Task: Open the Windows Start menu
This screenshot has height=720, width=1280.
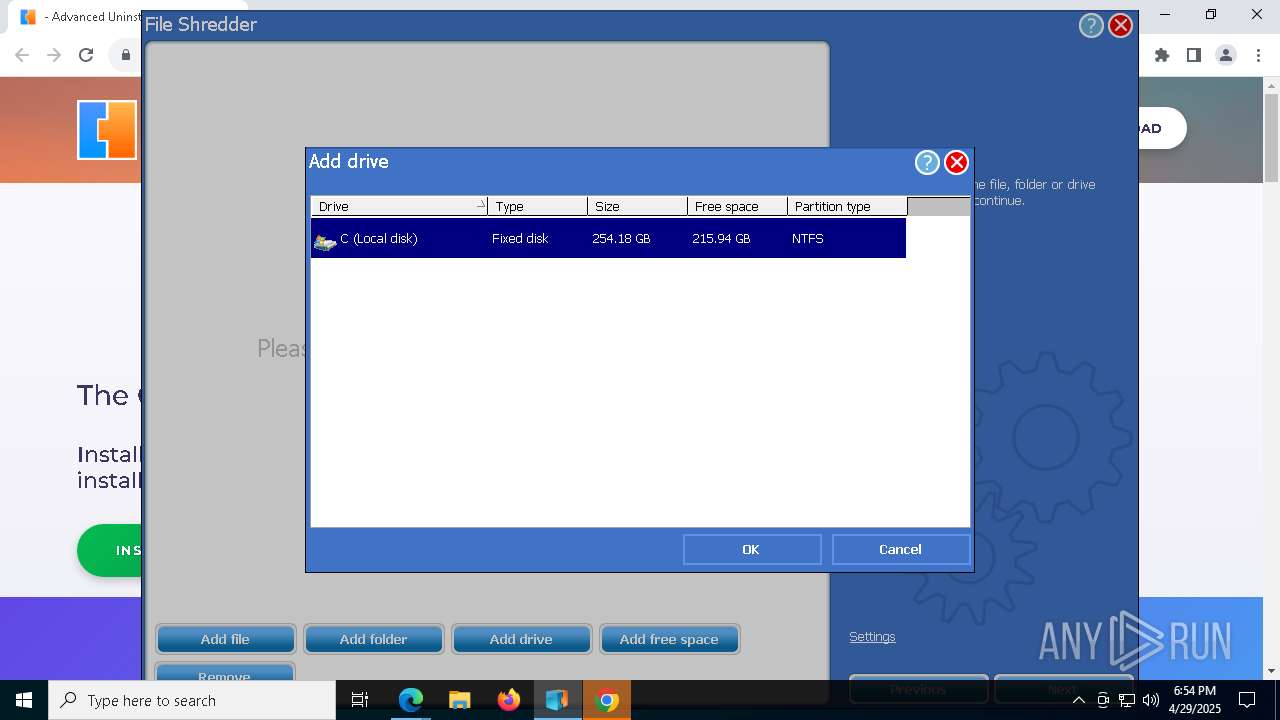Action: 24,700
